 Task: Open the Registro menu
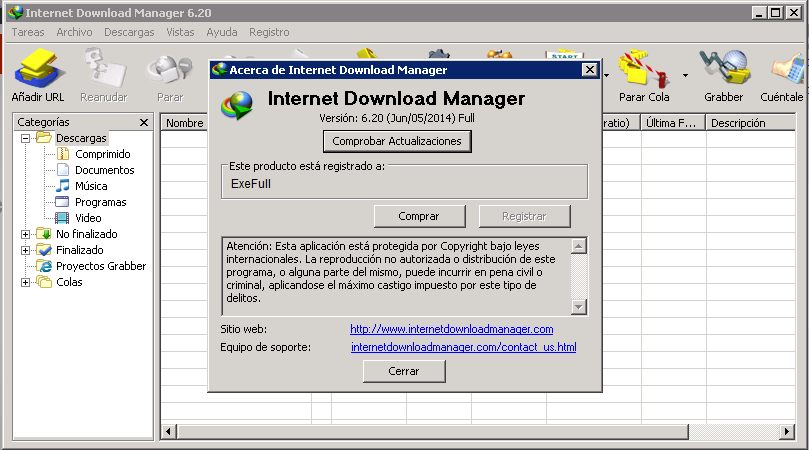pyautogui.click(x=269, y=32)
